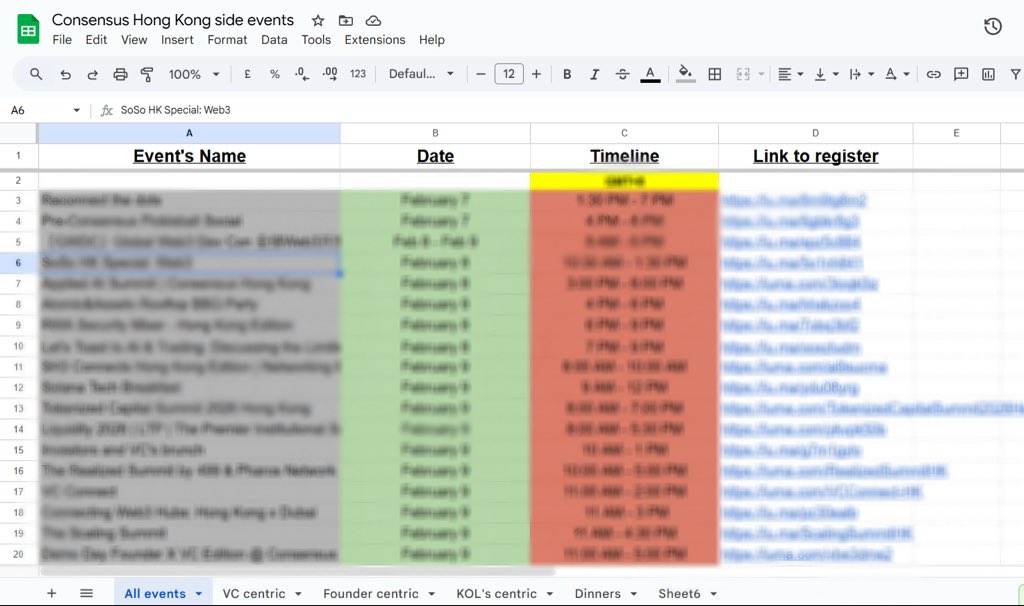
Task: Star the Consensus Hong Kong spreadsheet
Action: 318,21
